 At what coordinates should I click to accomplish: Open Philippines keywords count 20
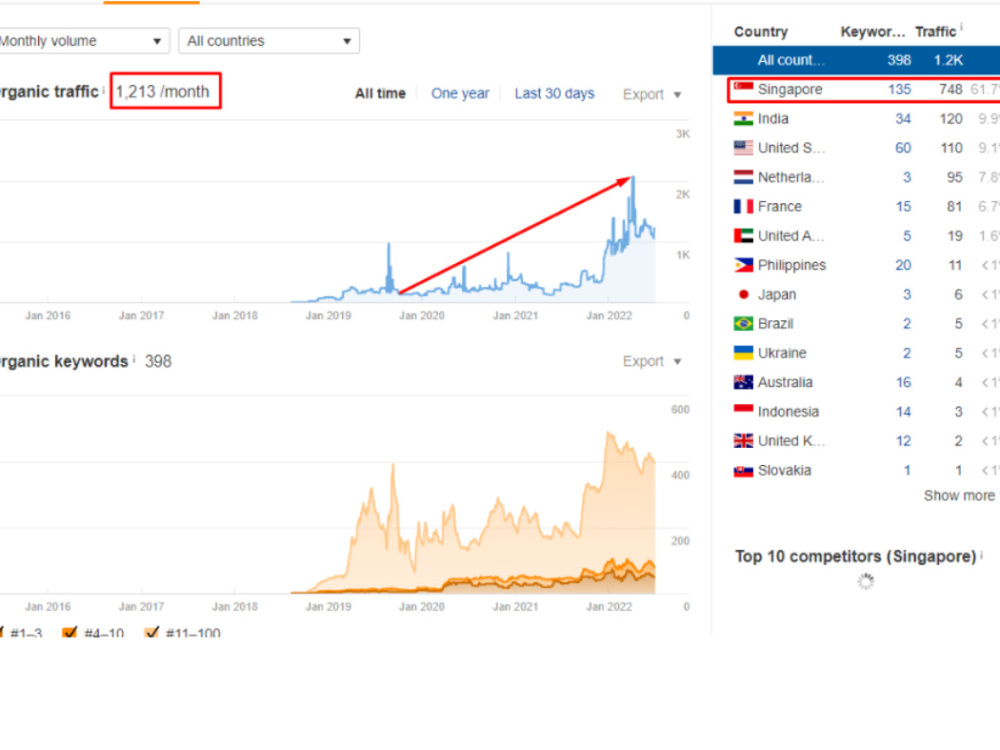[903, 265]
